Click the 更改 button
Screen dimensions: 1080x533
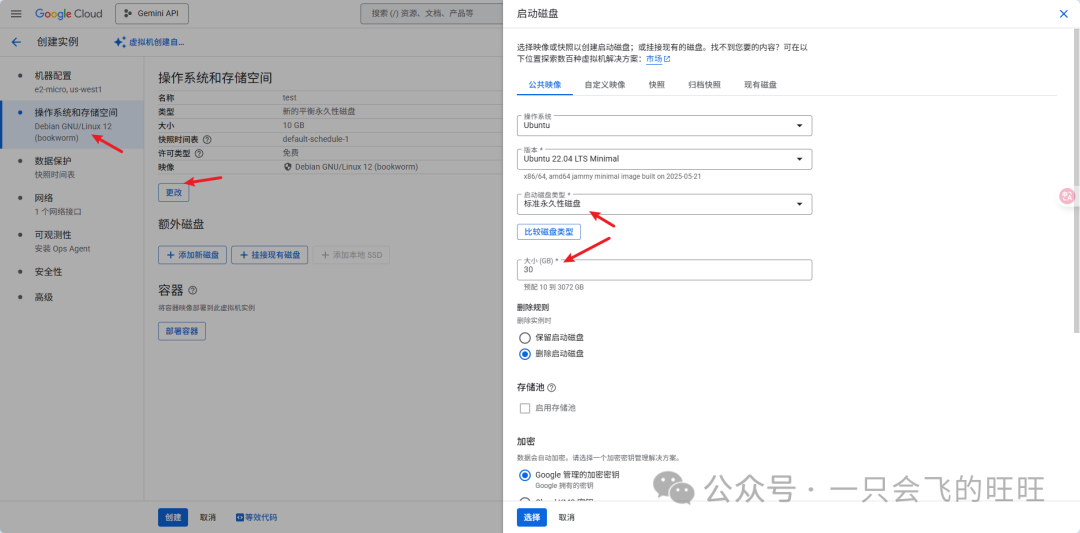pos(173,193)
